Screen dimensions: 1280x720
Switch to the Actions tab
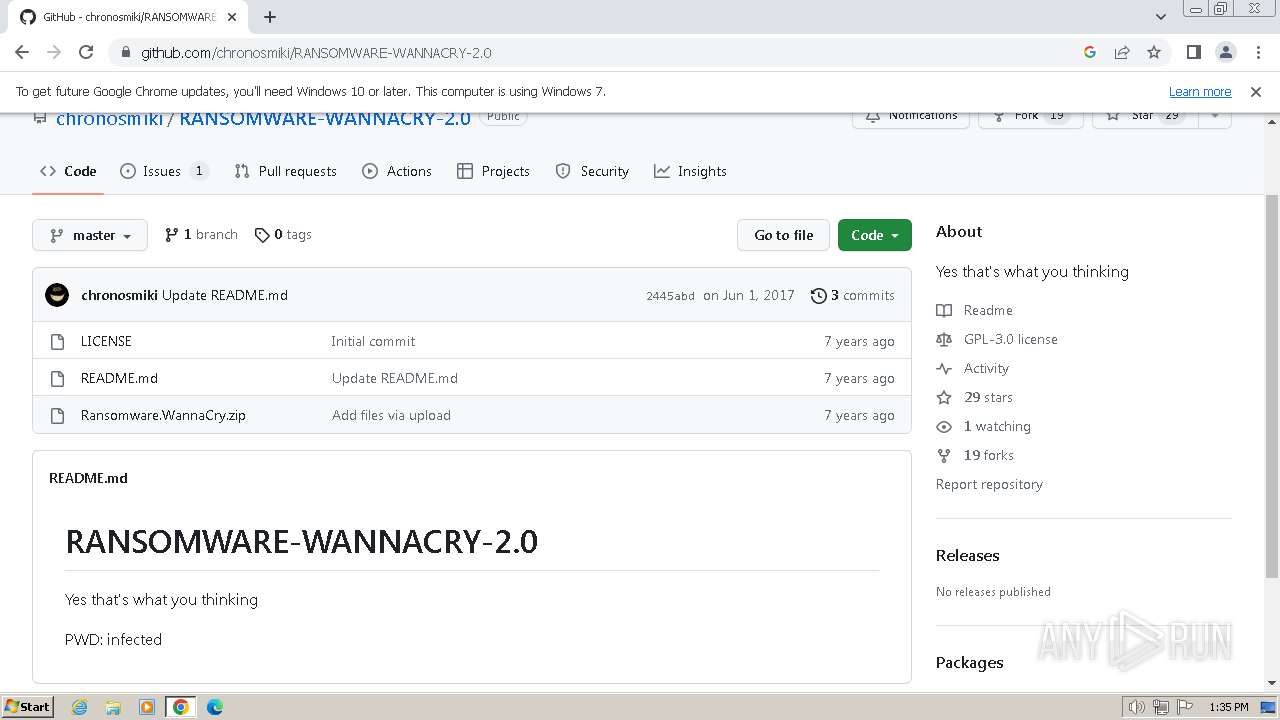397,171
